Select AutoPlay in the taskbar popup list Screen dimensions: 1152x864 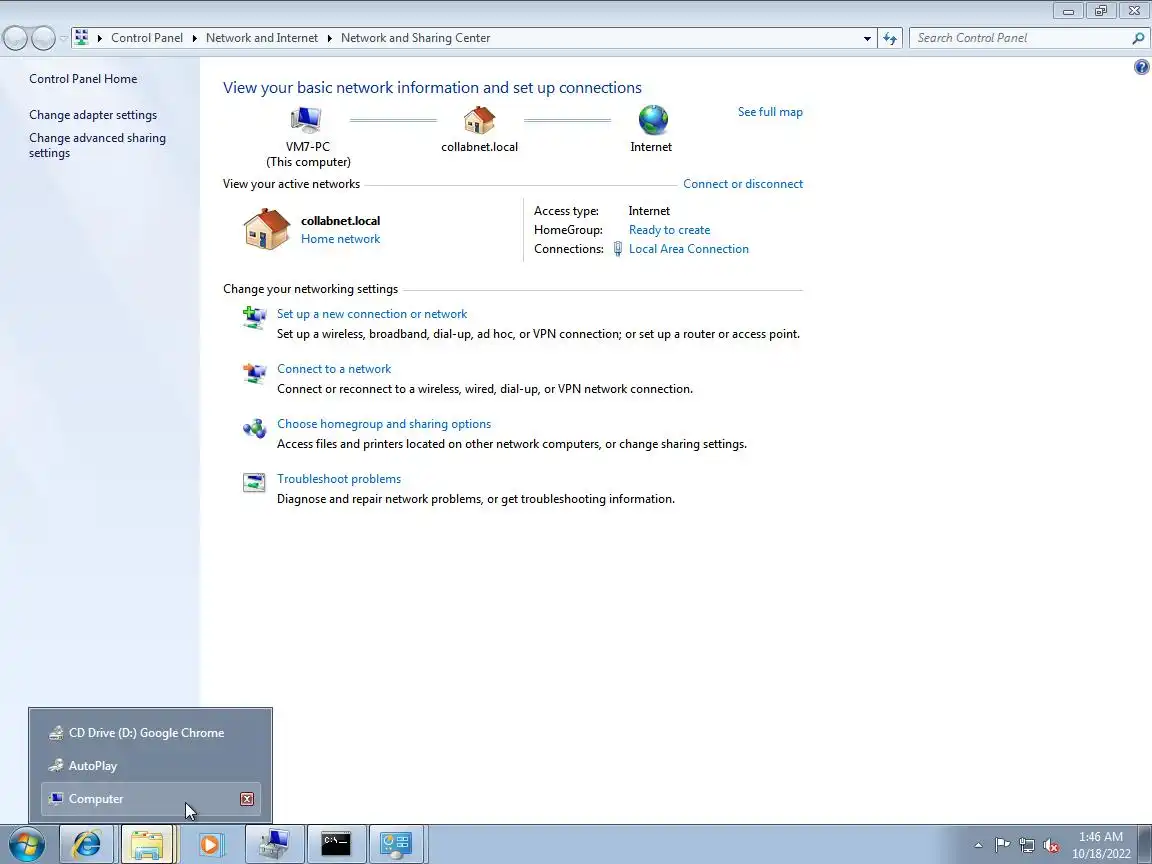click(151, 766)
